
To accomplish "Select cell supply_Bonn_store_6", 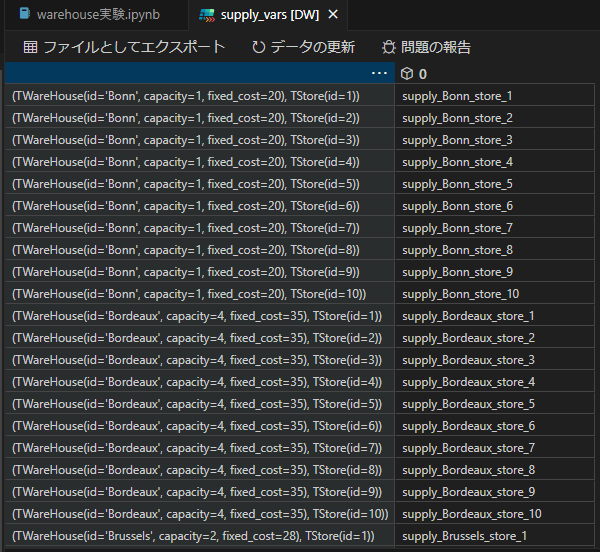I will pyautogui.click(x=494, y=206).
